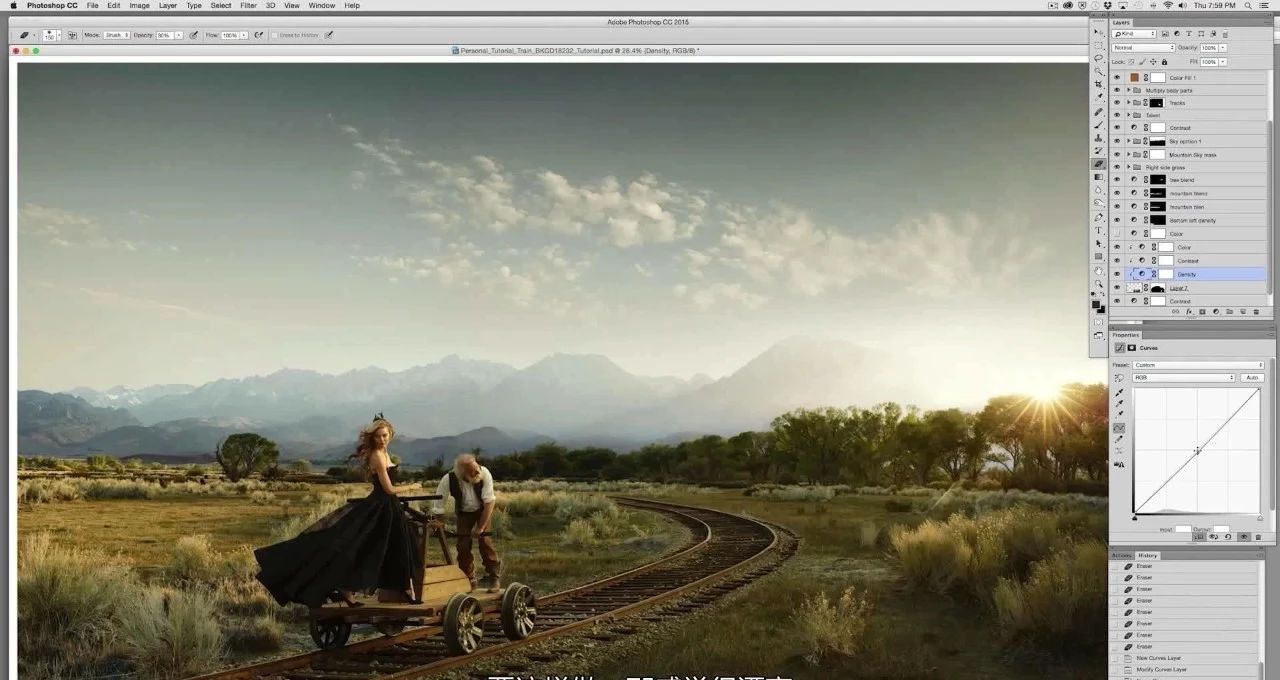Select the Eraser tool in the toolbox
Viewport: 1280px width, 680px height.
coord(1100,164)
